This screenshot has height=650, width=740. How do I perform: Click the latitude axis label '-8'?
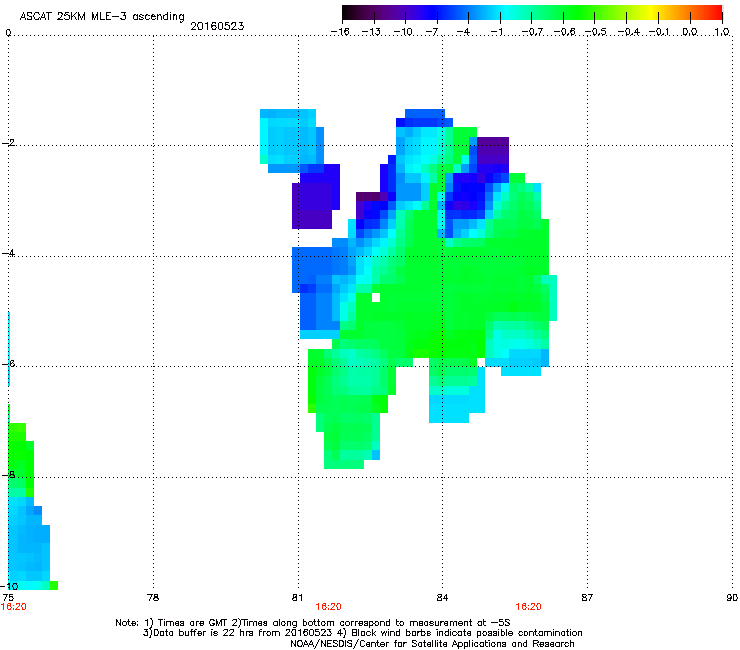(x=8, y=474)
